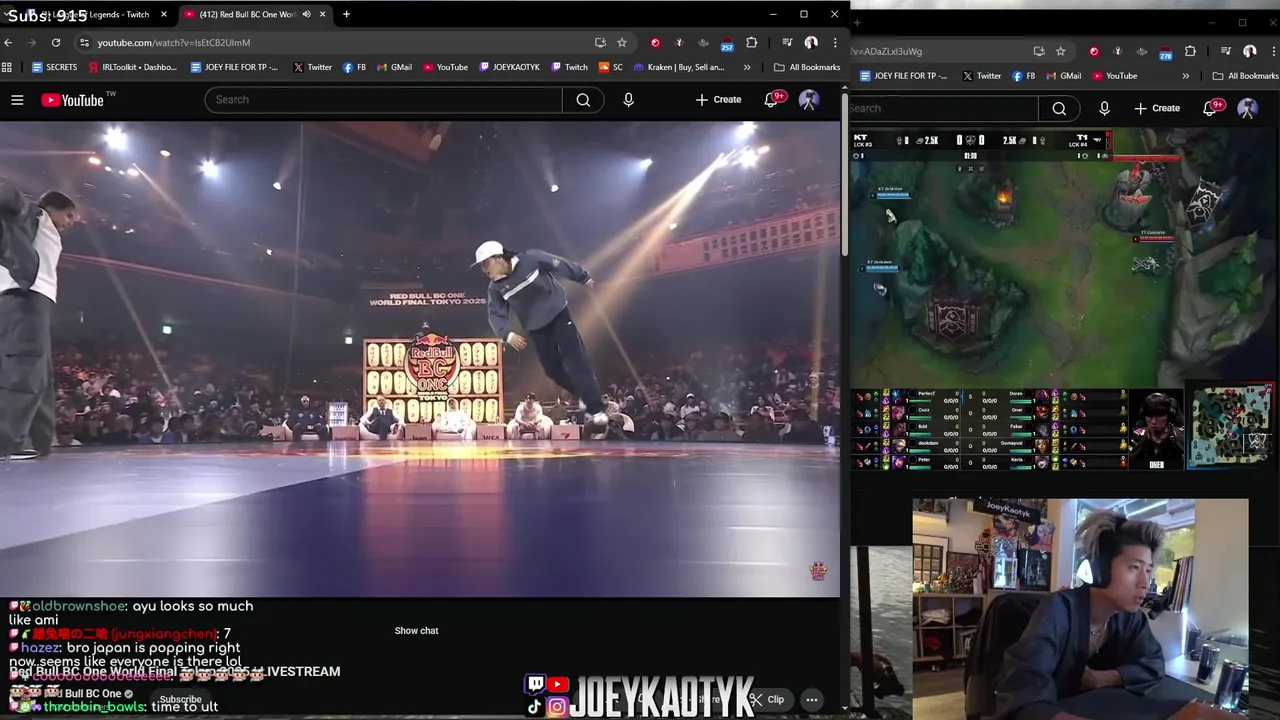Open YouTube guide hamburger menu in left window

[17, 100]
